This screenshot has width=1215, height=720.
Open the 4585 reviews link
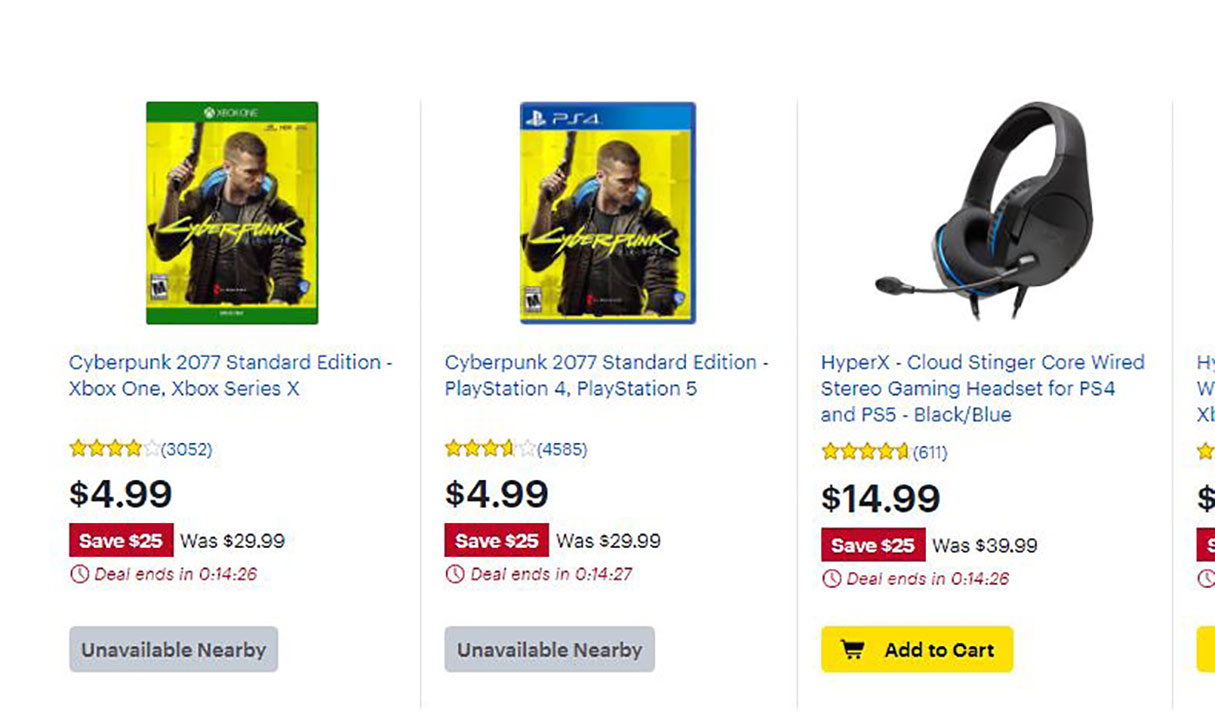click(563, 449)
